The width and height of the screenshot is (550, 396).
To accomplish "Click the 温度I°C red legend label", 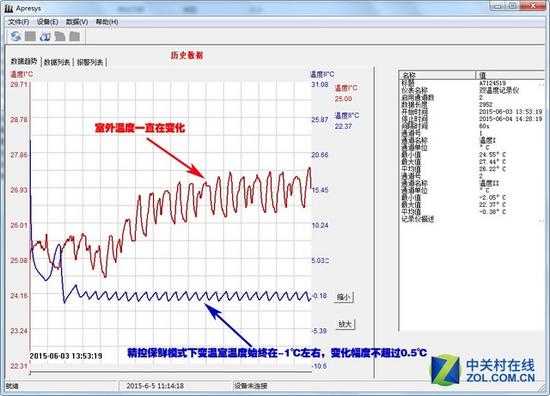I will point(346,88).
